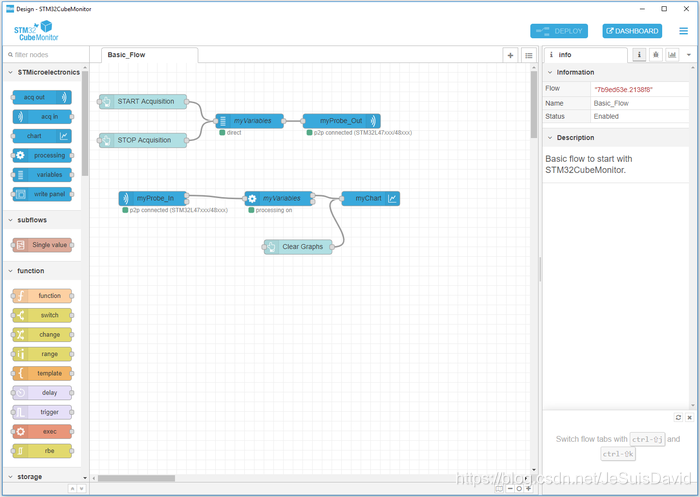Pick the Single value subflow node
Image resolution: width=700 pixels, height=497 pixels.
click(42, 245)
